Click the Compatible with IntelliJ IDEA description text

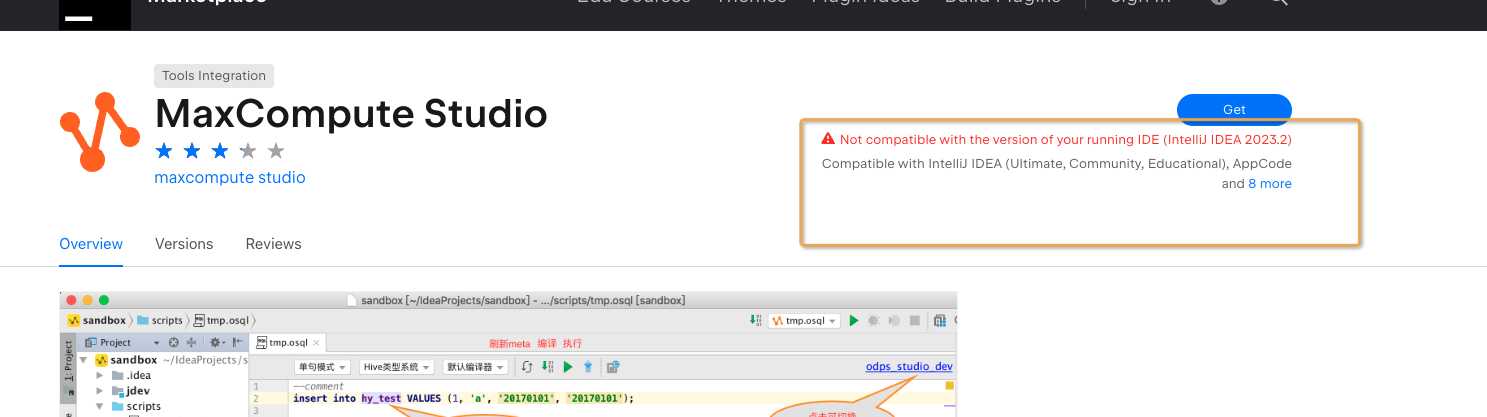point(1057,174)
